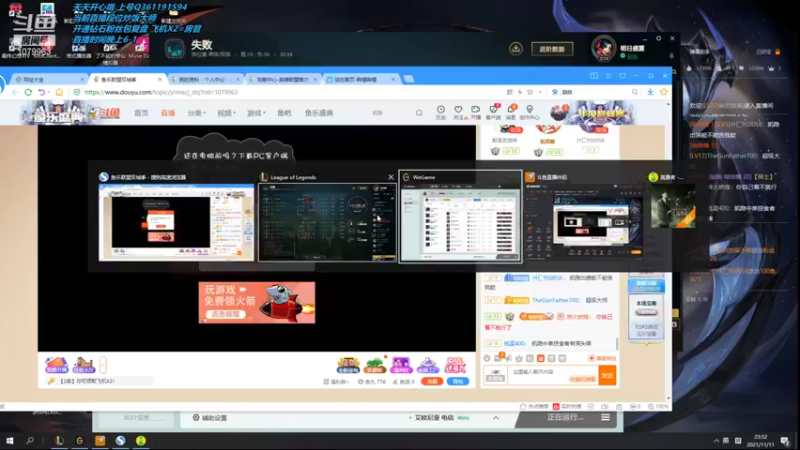Click the 实时热搜 item in browser status bar
The image size is (800, 450).
(567, 407)
